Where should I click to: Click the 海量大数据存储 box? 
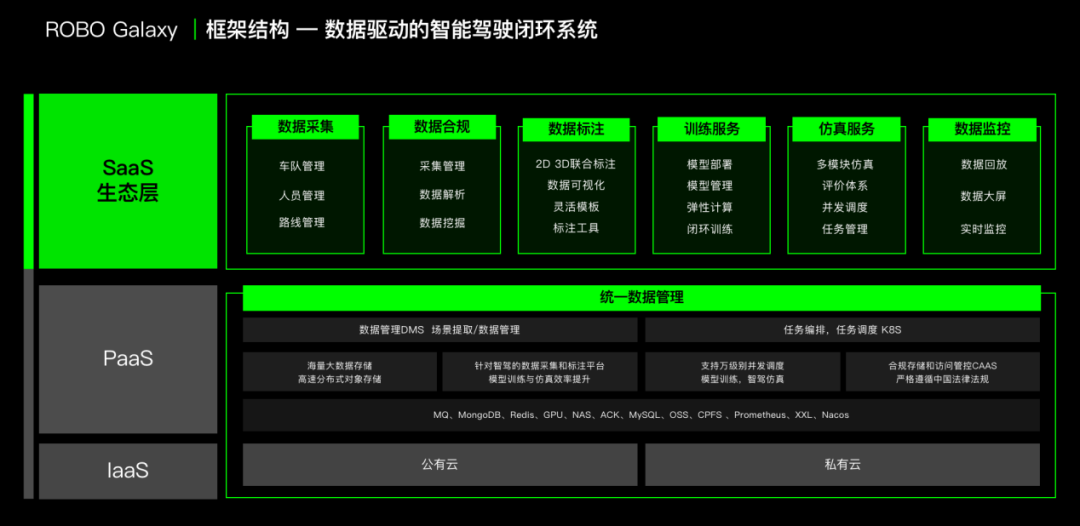tap(340, 372)
